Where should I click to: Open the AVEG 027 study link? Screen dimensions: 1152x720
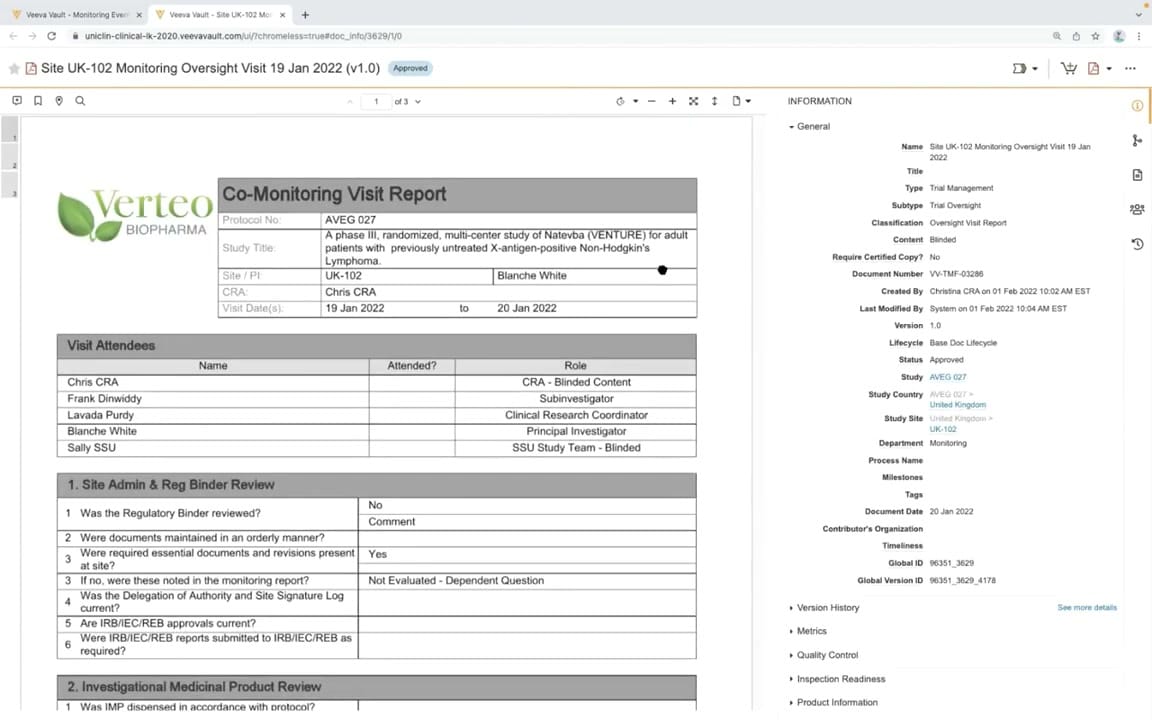[x=948, y=377]
